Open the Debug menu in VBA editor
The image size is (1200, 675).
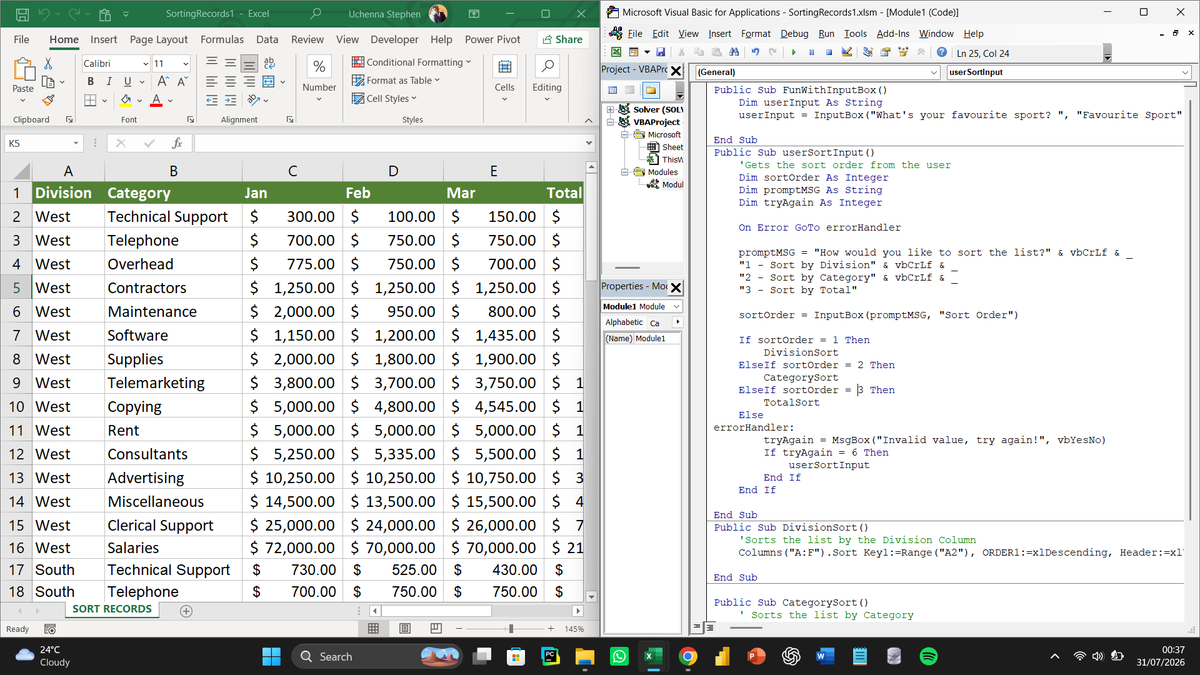click(794, 34)
